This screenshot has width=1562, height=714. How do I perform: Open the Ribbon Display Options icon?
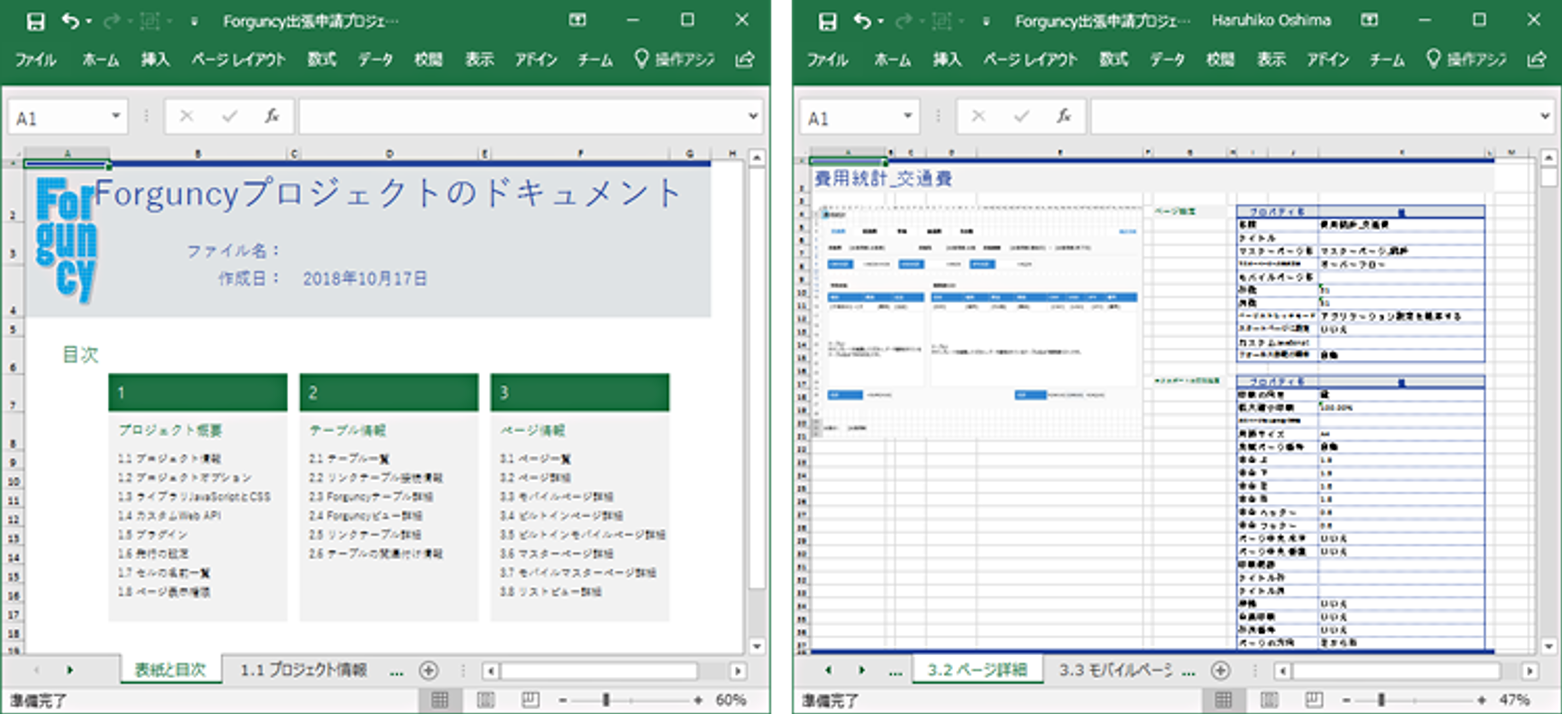[x=577, y=20]
